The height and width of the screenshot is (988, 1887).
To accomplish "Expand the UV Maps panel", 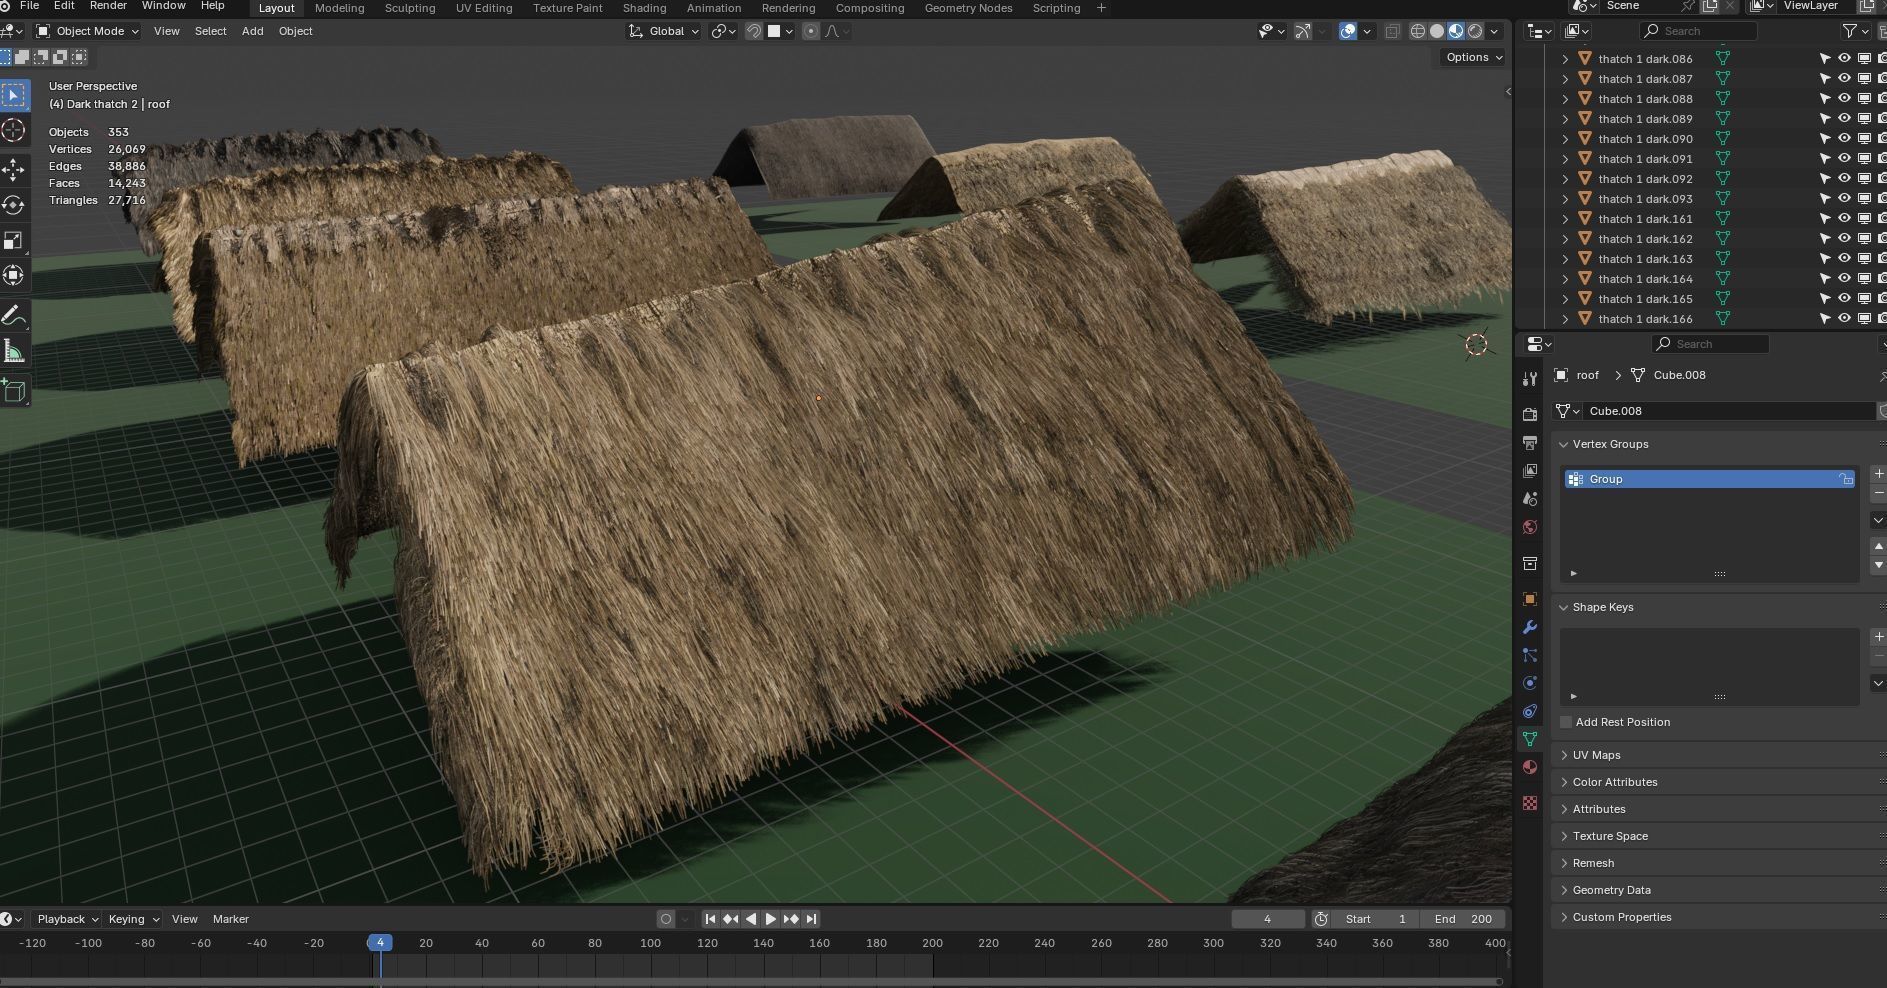I will pyautogui.click(x=1596, y=755).
